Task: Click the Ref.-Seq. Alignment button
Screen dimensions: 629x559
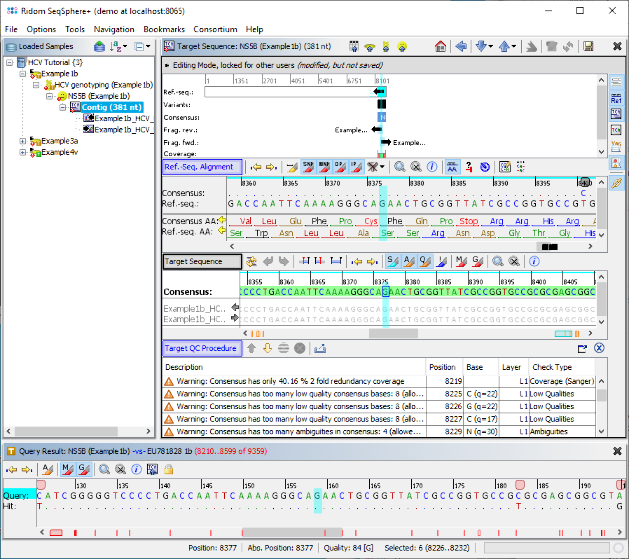Action: [201, 167]
